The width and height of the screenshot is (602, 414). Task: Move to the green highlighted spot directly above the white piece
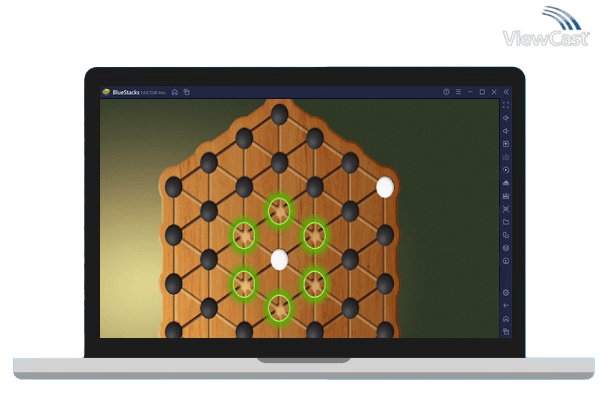279,211
